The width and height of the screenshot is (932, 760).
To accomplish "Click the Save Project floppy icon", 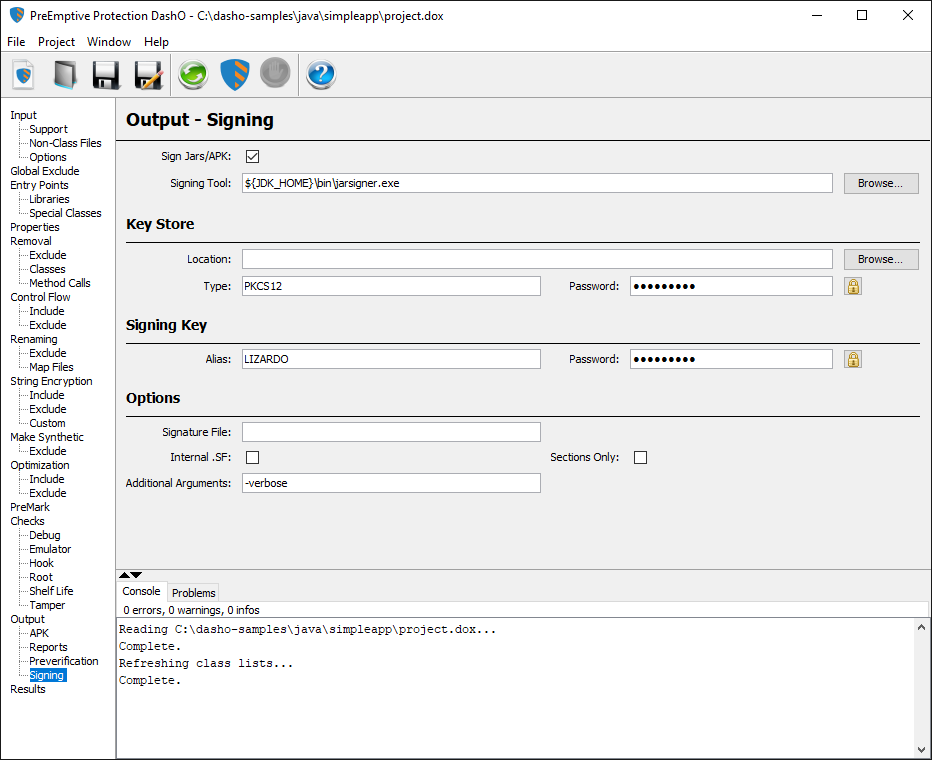I will pyautogui.click(x=106, y=75).
